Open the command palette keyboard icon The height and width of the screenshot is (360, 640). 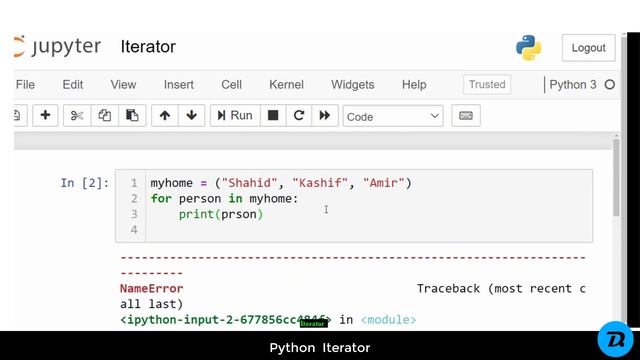coord(466,116)
